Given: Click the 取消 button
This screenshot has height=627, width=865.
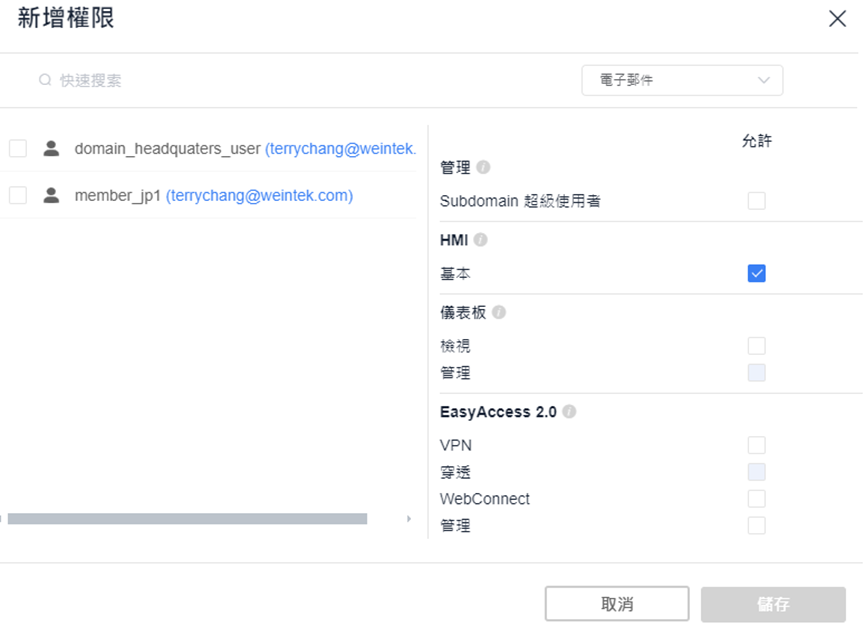Looking at the screenshot, I should click(x=617, y=604).
